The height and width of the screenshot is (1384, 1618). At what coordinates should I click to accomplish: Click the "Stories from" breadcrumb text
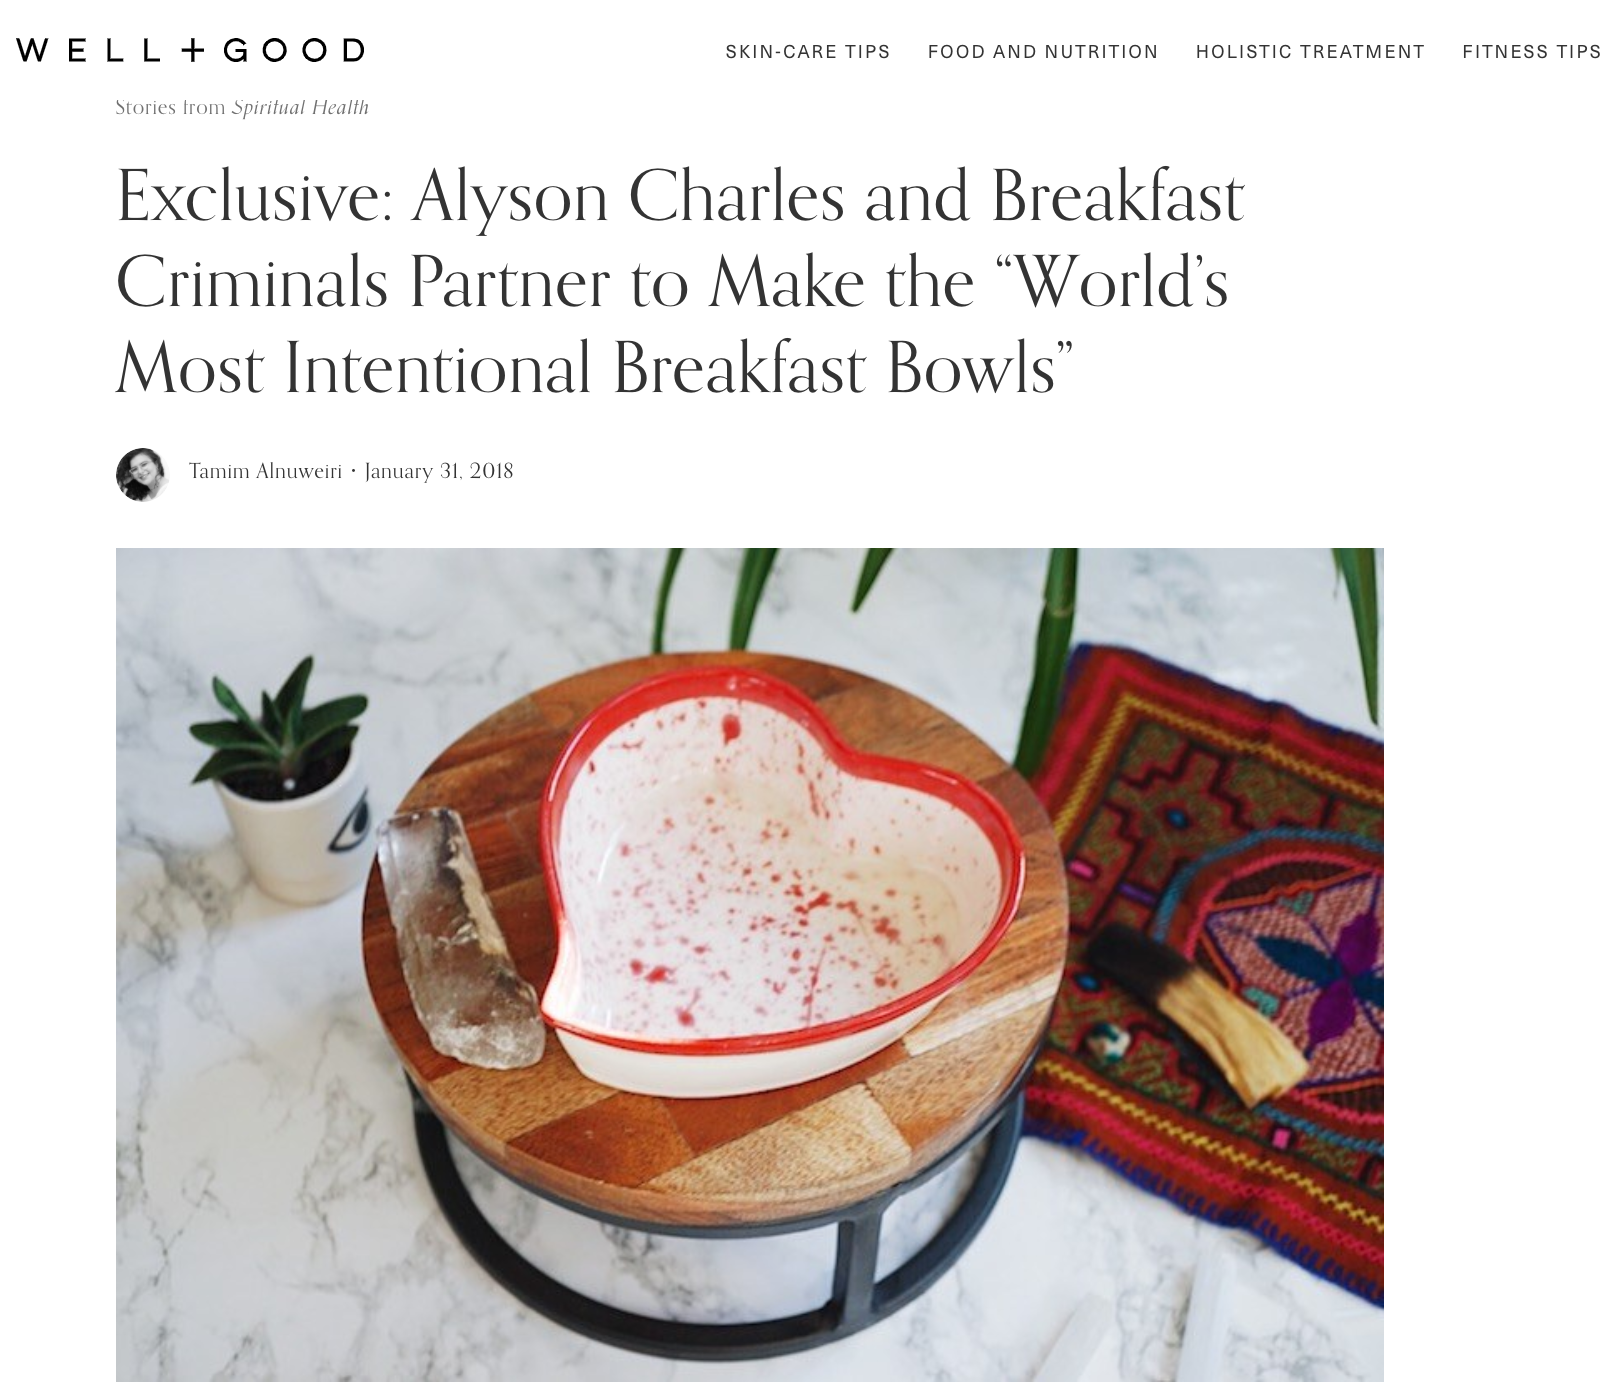click(170, 107)
